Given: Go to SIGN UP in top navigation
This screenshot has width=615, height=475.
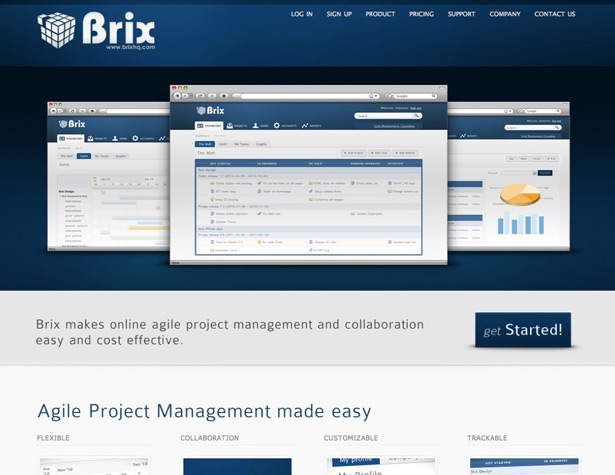Looking at the screenshot, I should coord(339,14).
